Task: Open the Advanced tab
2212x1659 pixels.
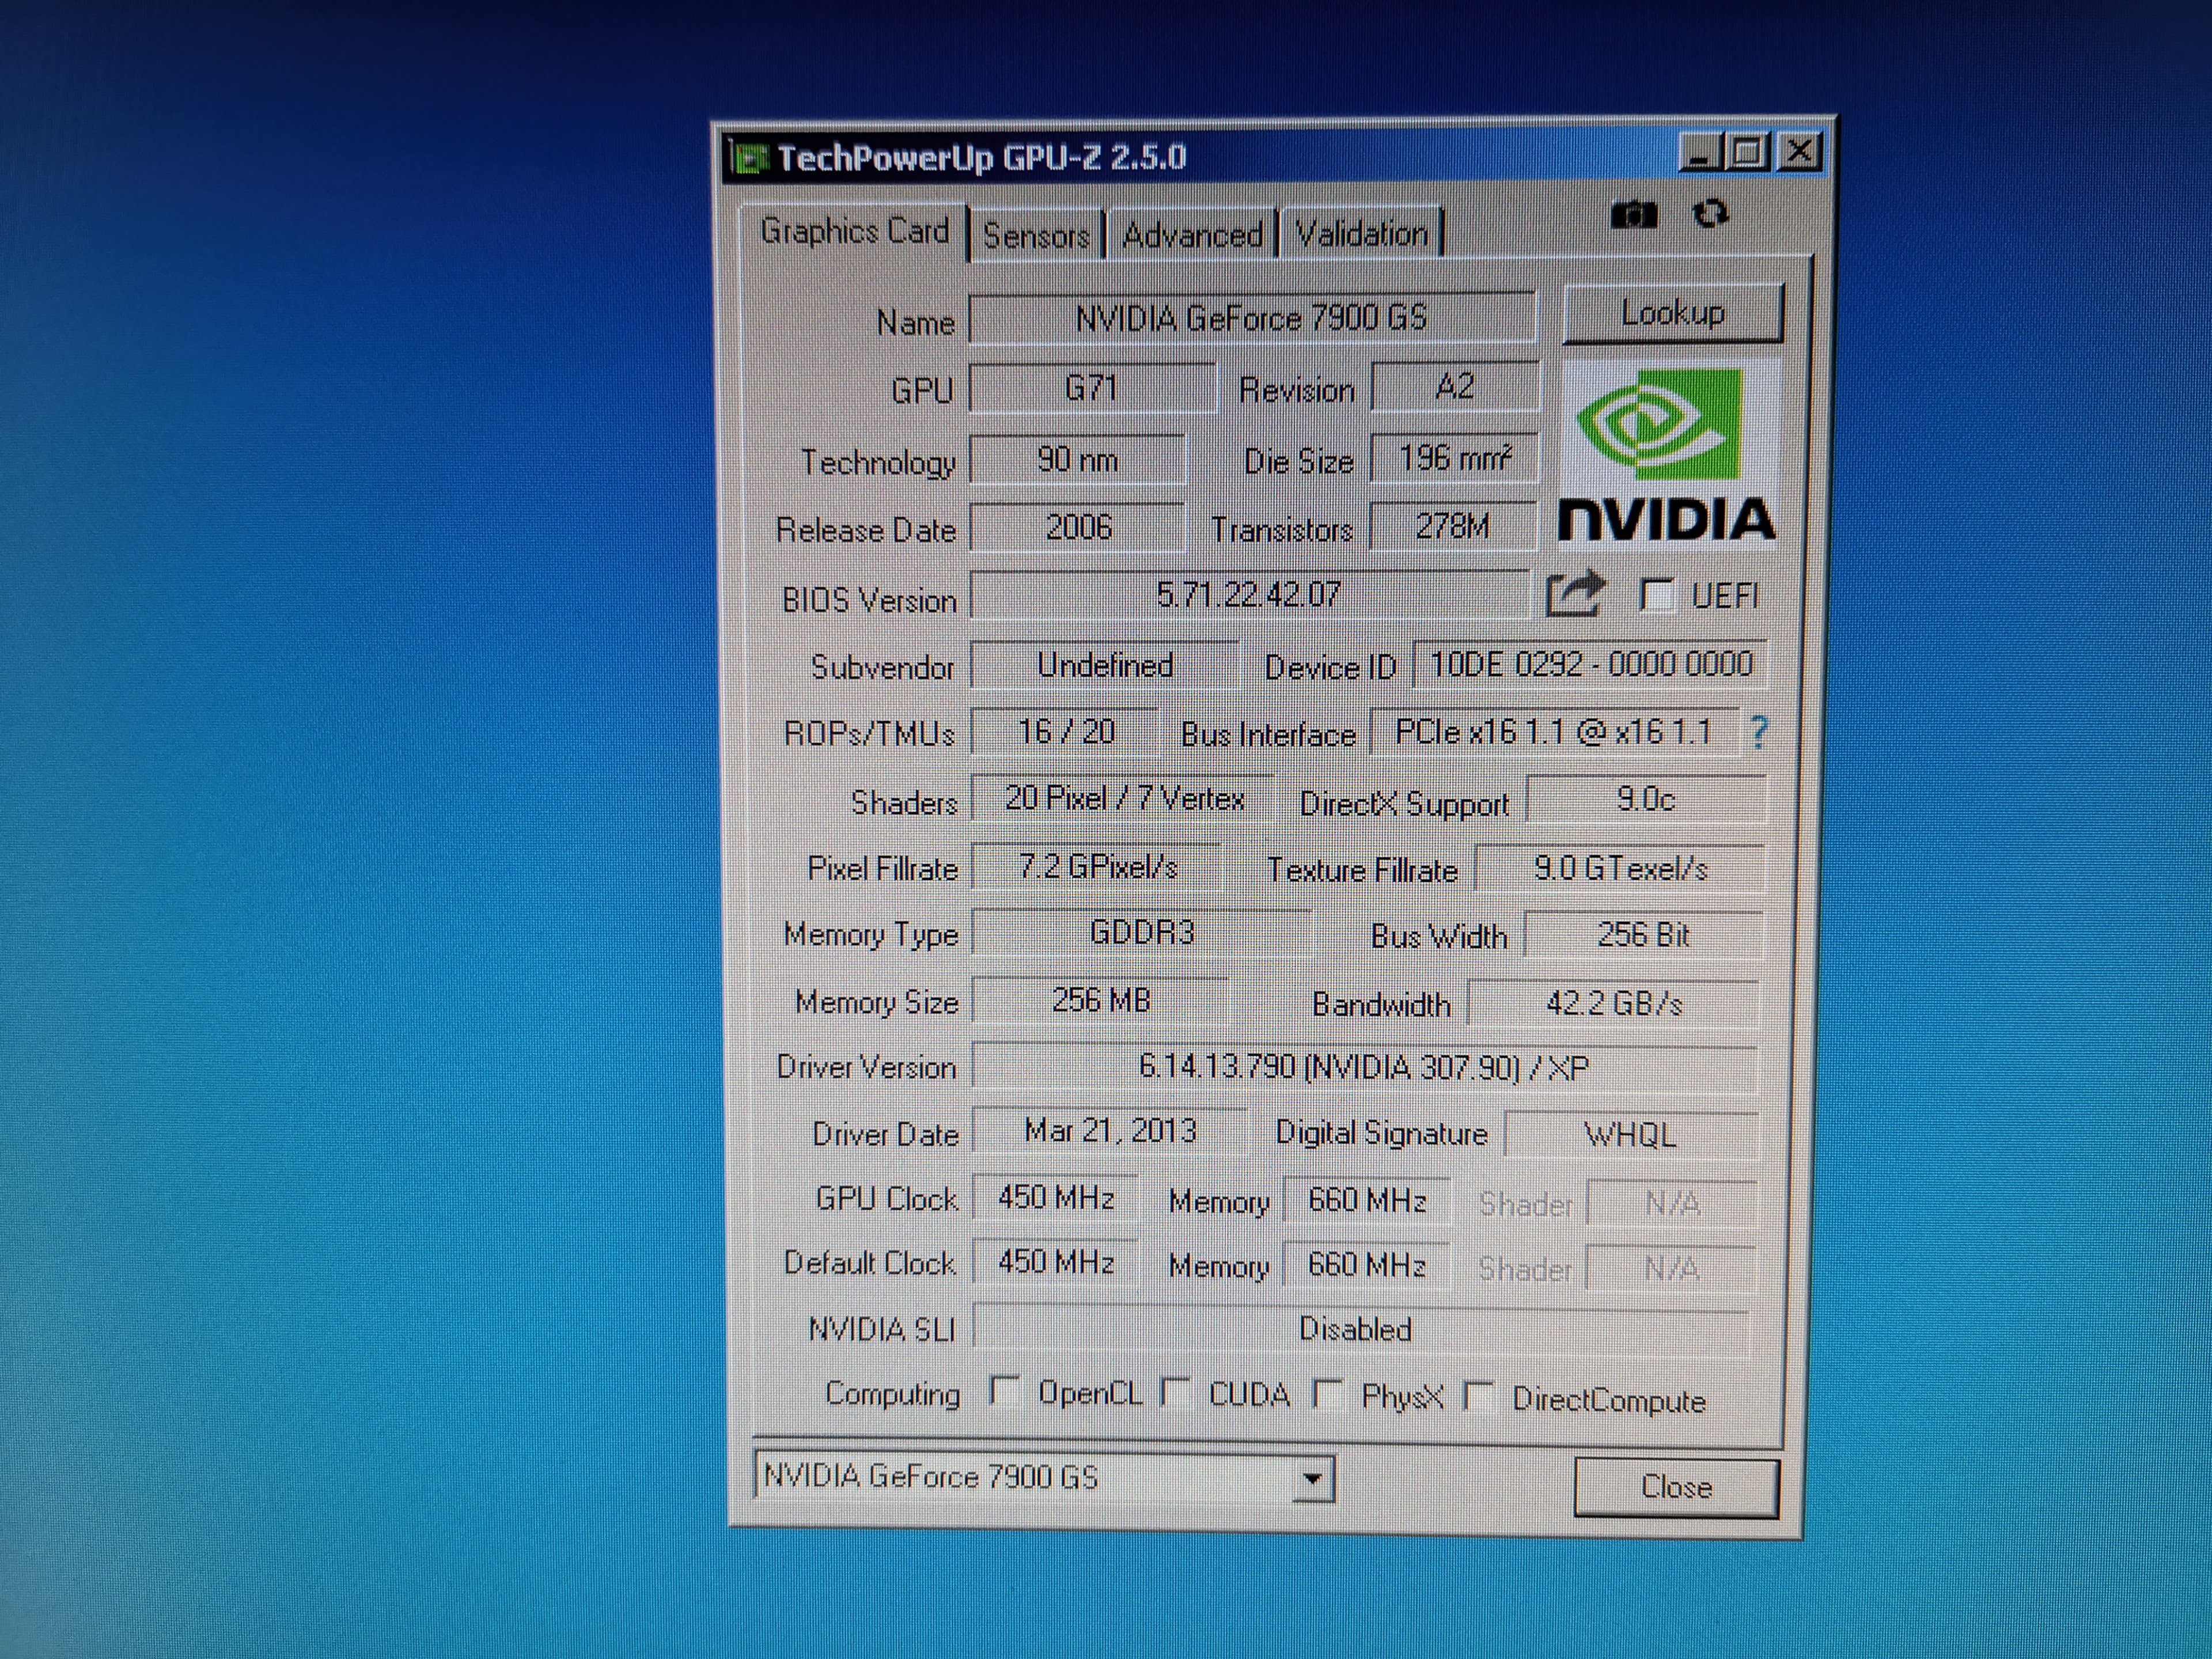Action: (x=1192, y=236)
